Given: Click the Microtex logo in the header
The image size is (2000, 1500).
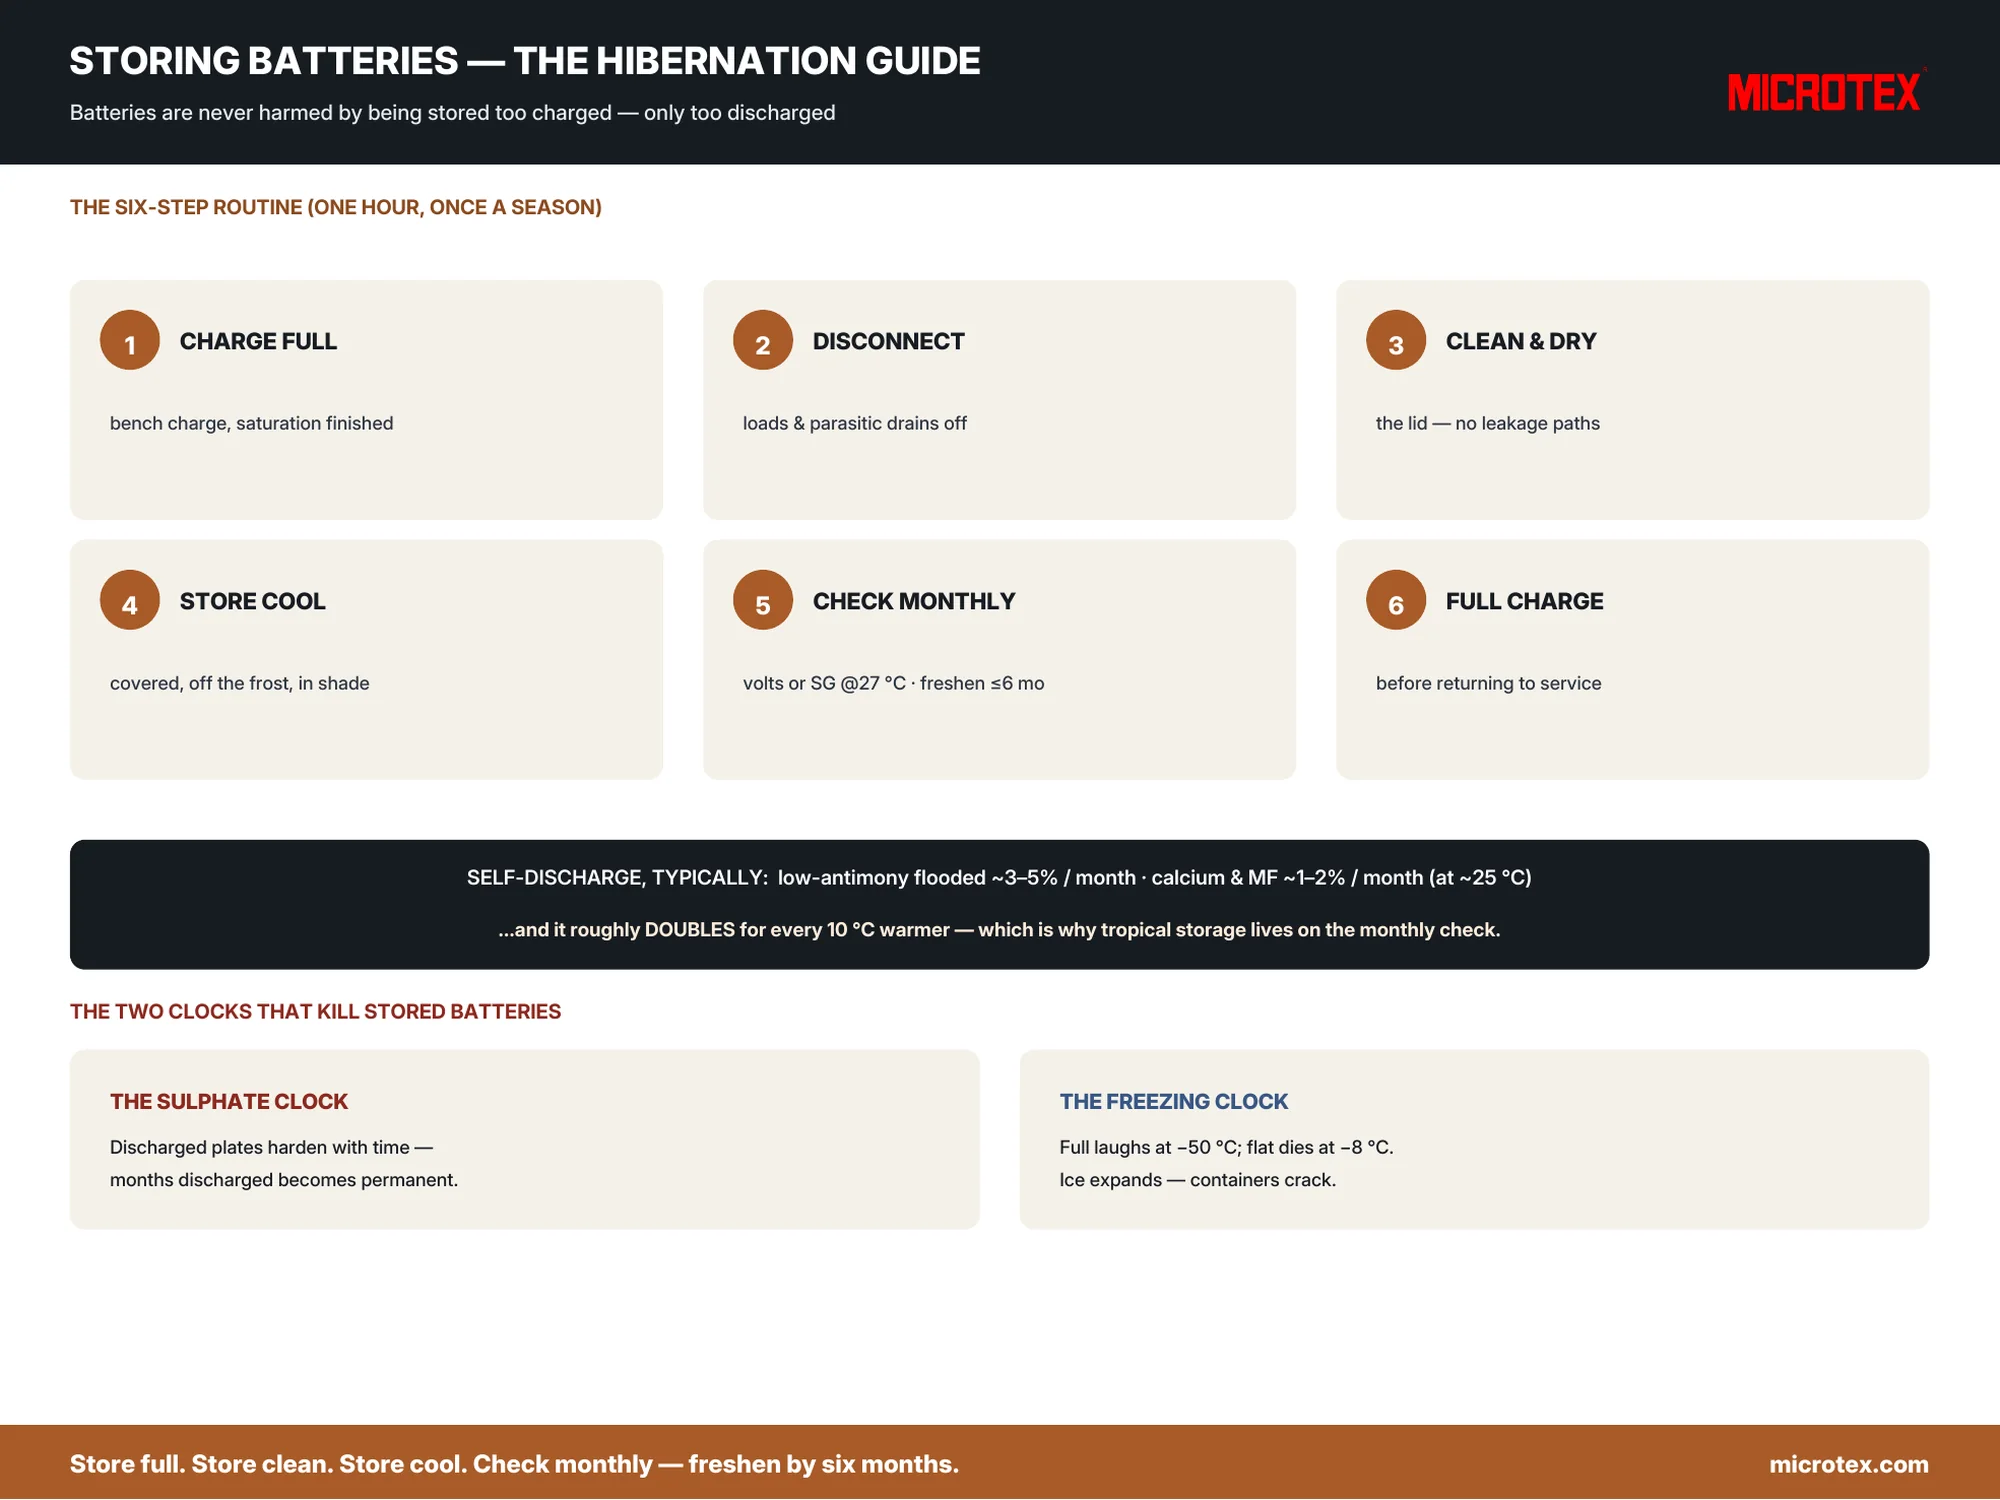Looking at the screenshot, I should click(x=1825, y=92).
